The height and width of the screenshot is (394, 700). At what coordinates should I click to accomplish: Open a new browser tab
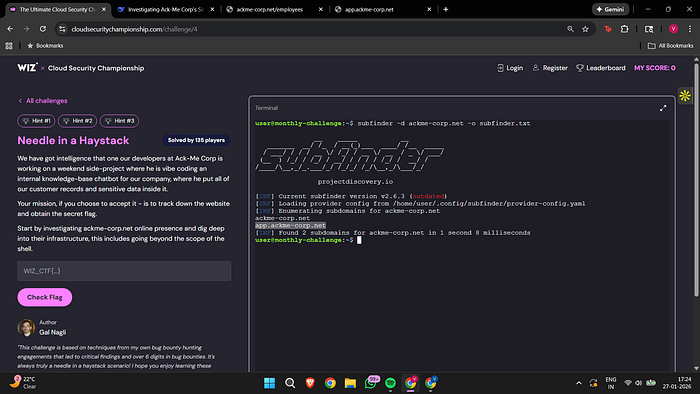[446, 9]
